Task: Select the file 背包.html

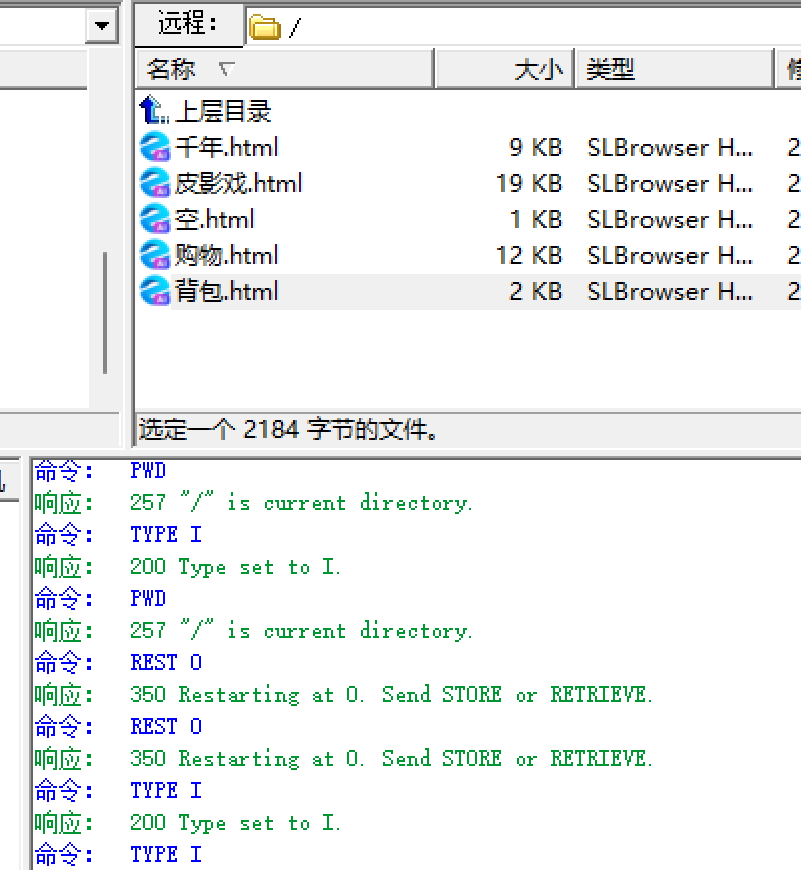Action: pos(226,292)
